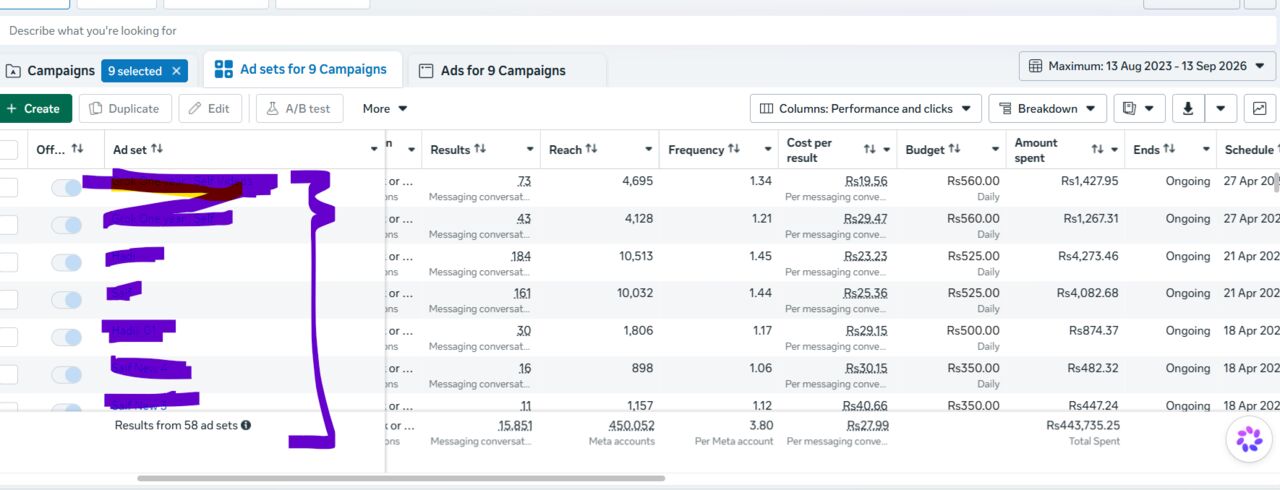1280x490 pixels.
Task: Click the Duplicate button
Action: (125, 108)
